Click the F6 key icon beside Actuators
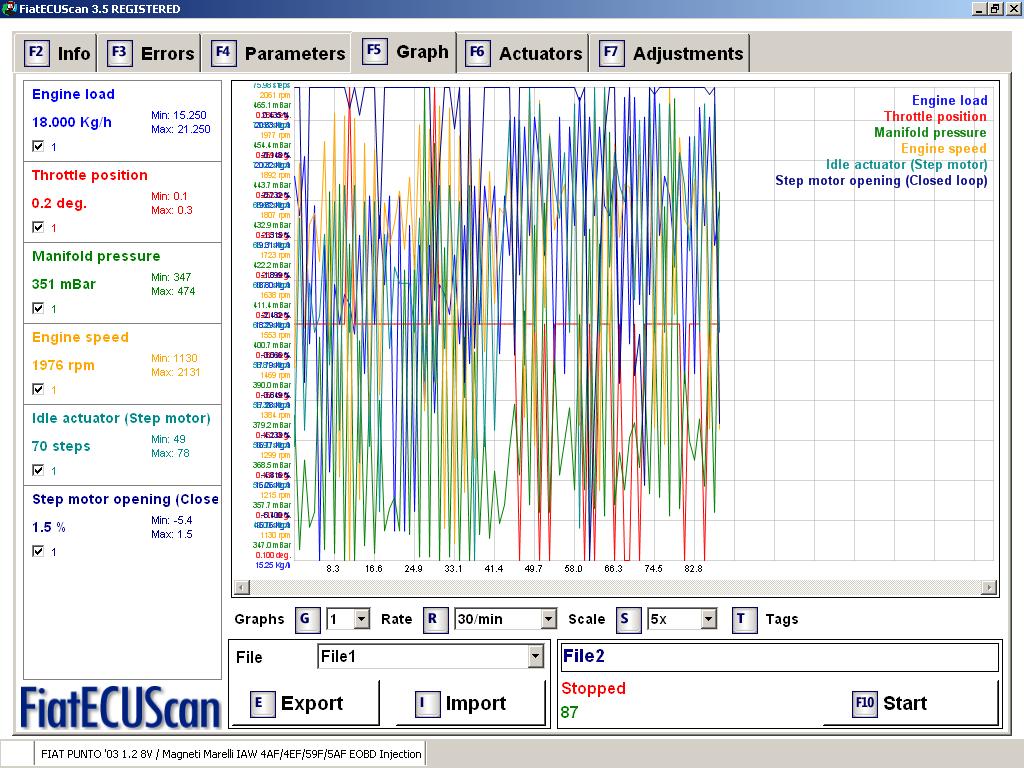This screenshot has height=768, width=1024. [477, 52]
